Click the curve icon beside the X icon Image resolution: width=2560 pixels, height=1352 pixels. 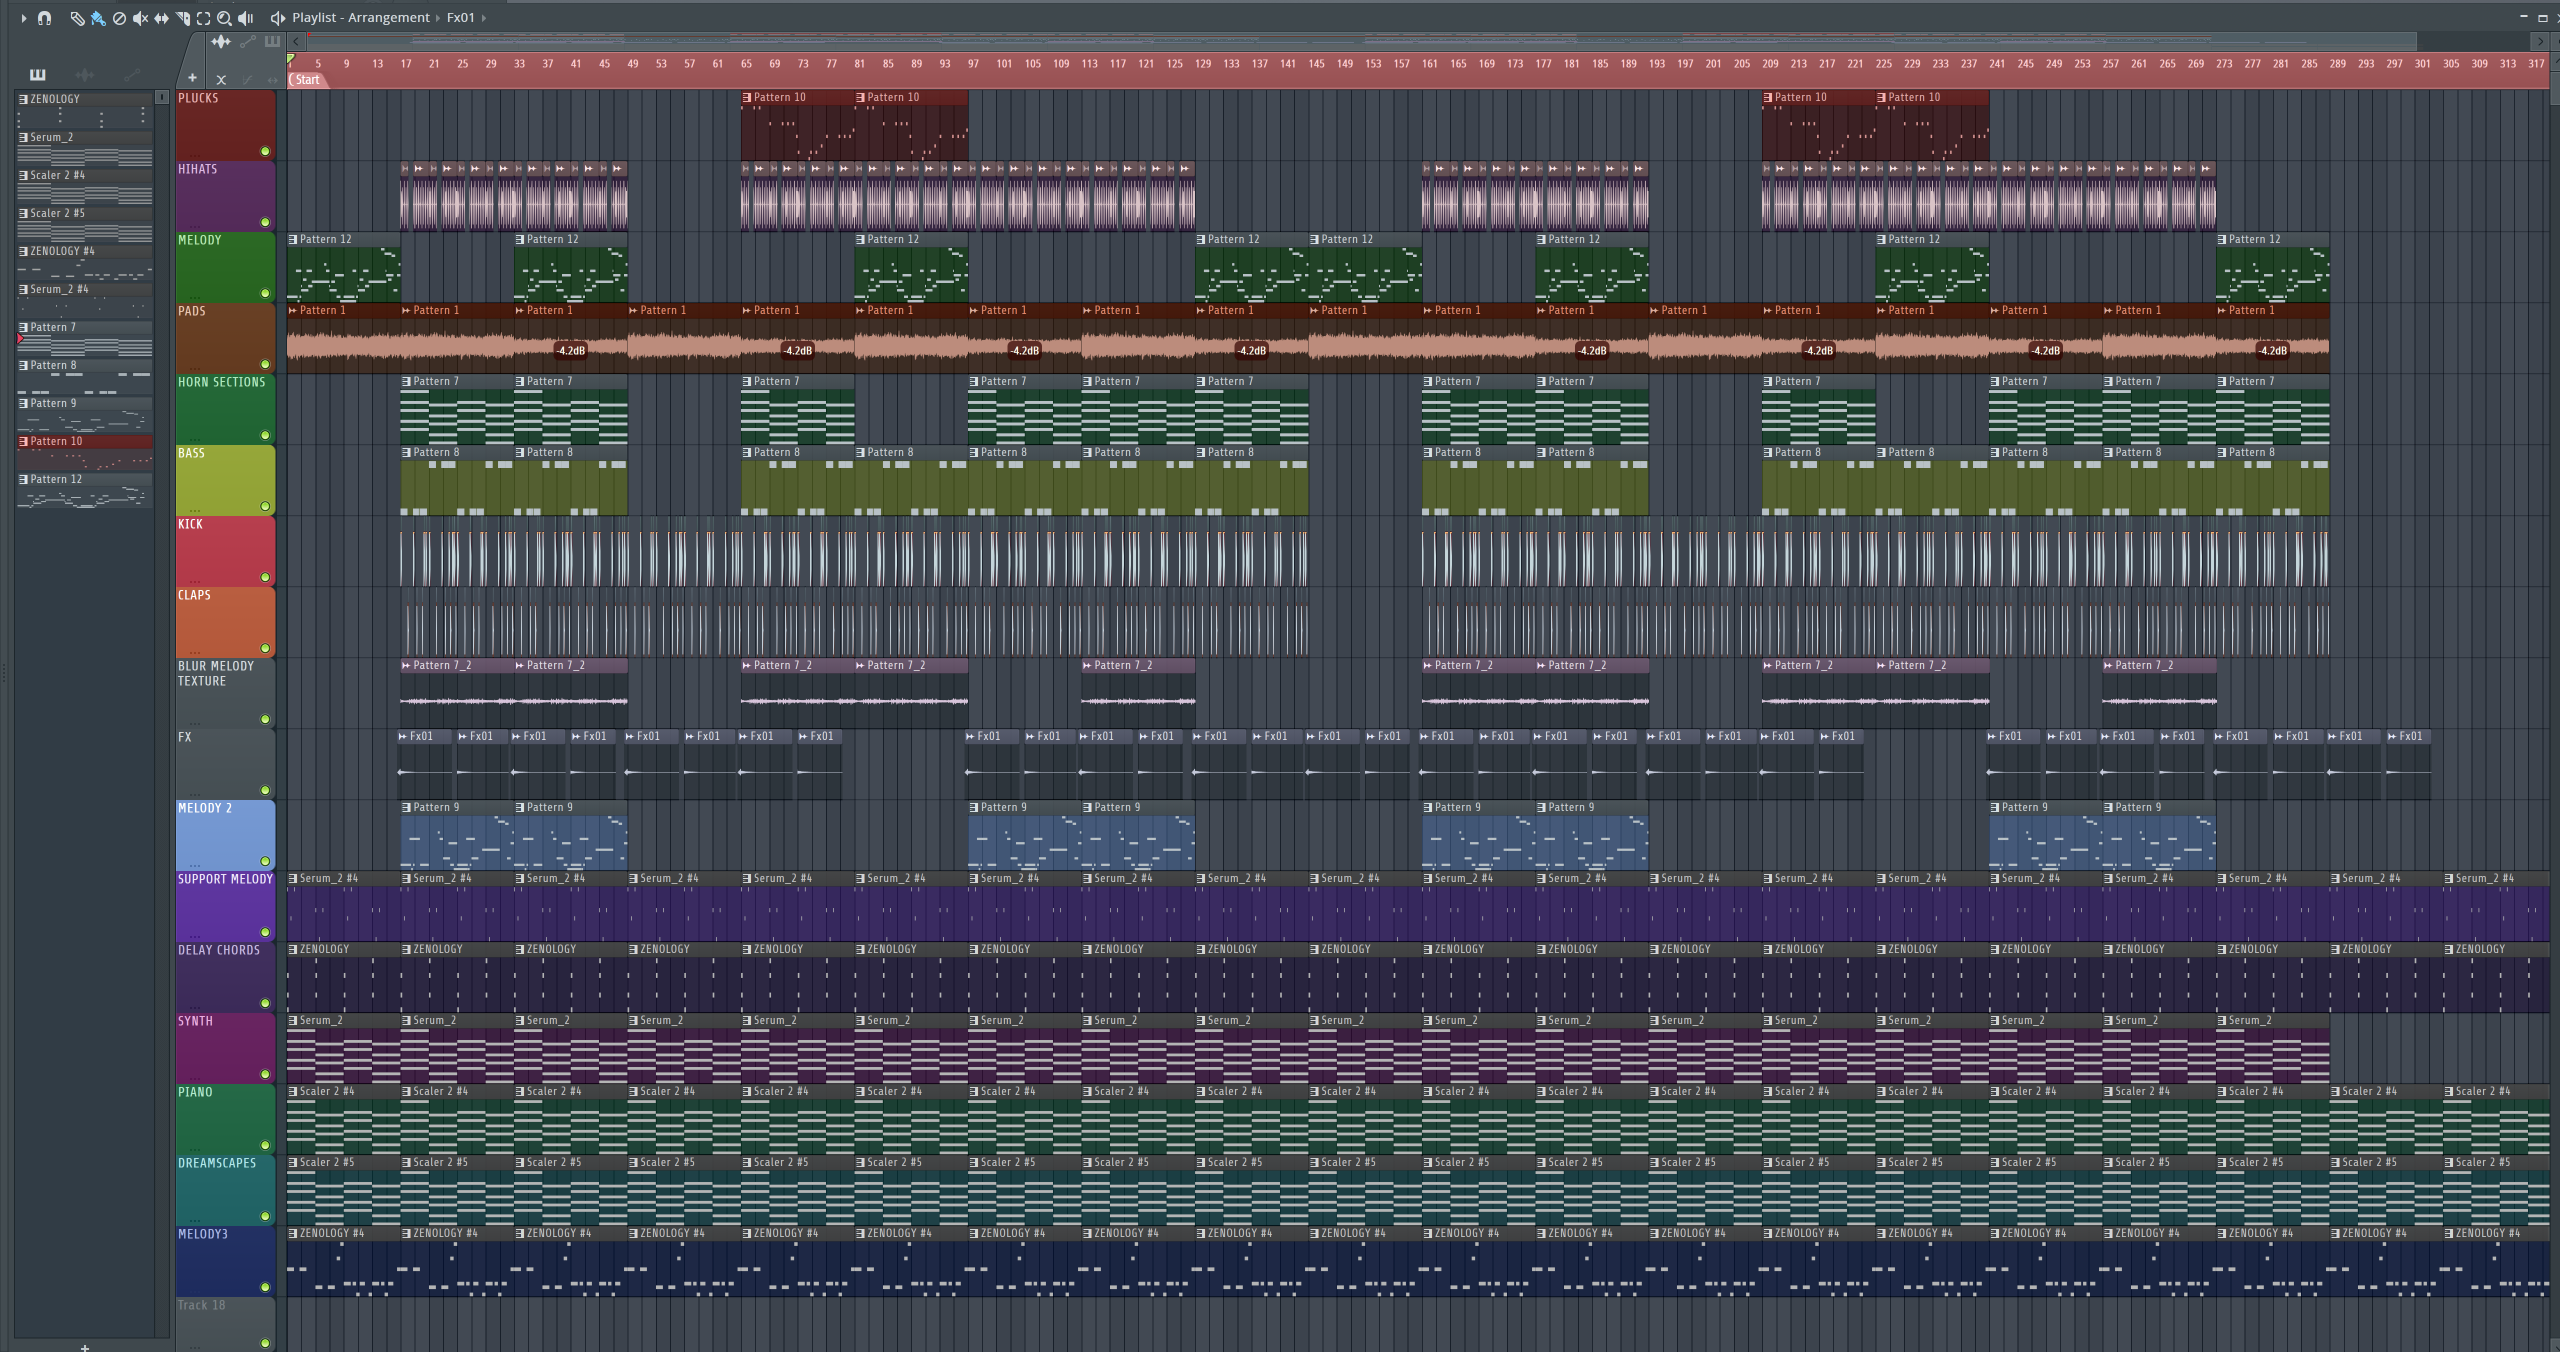[247, 79]
